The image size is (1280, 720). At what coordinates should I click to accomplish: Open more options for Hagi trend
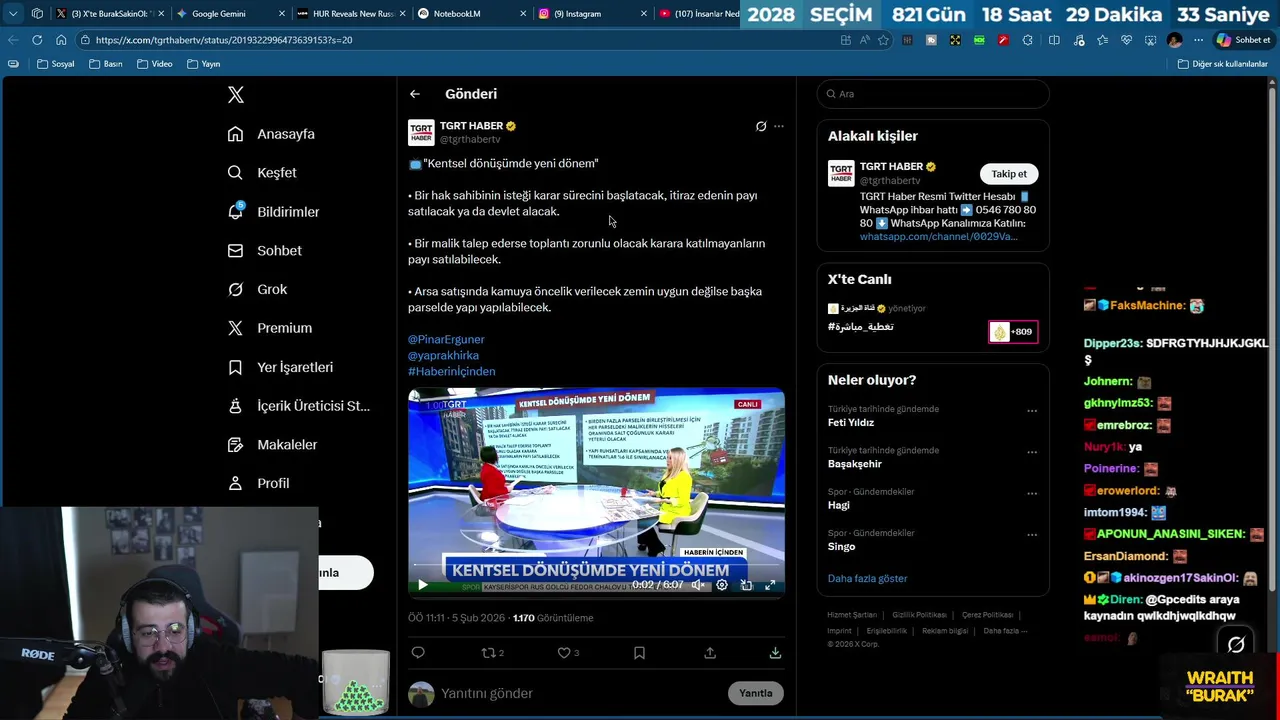(1032, 493)
